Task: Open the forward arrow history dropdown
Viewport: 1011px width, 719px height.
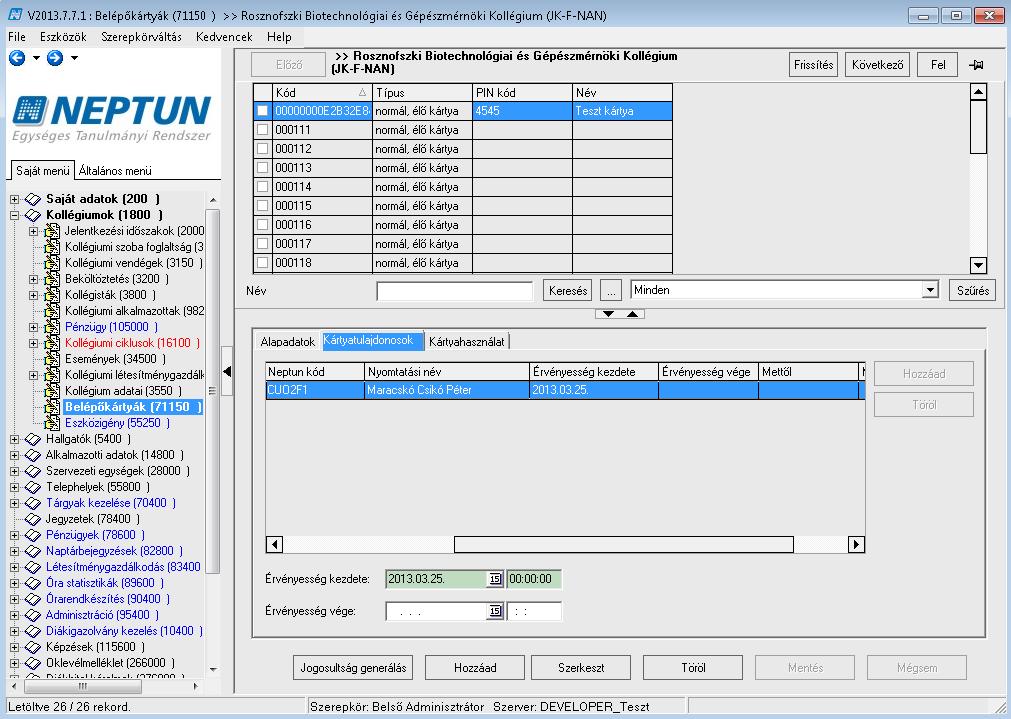Action: coord(74,58)
